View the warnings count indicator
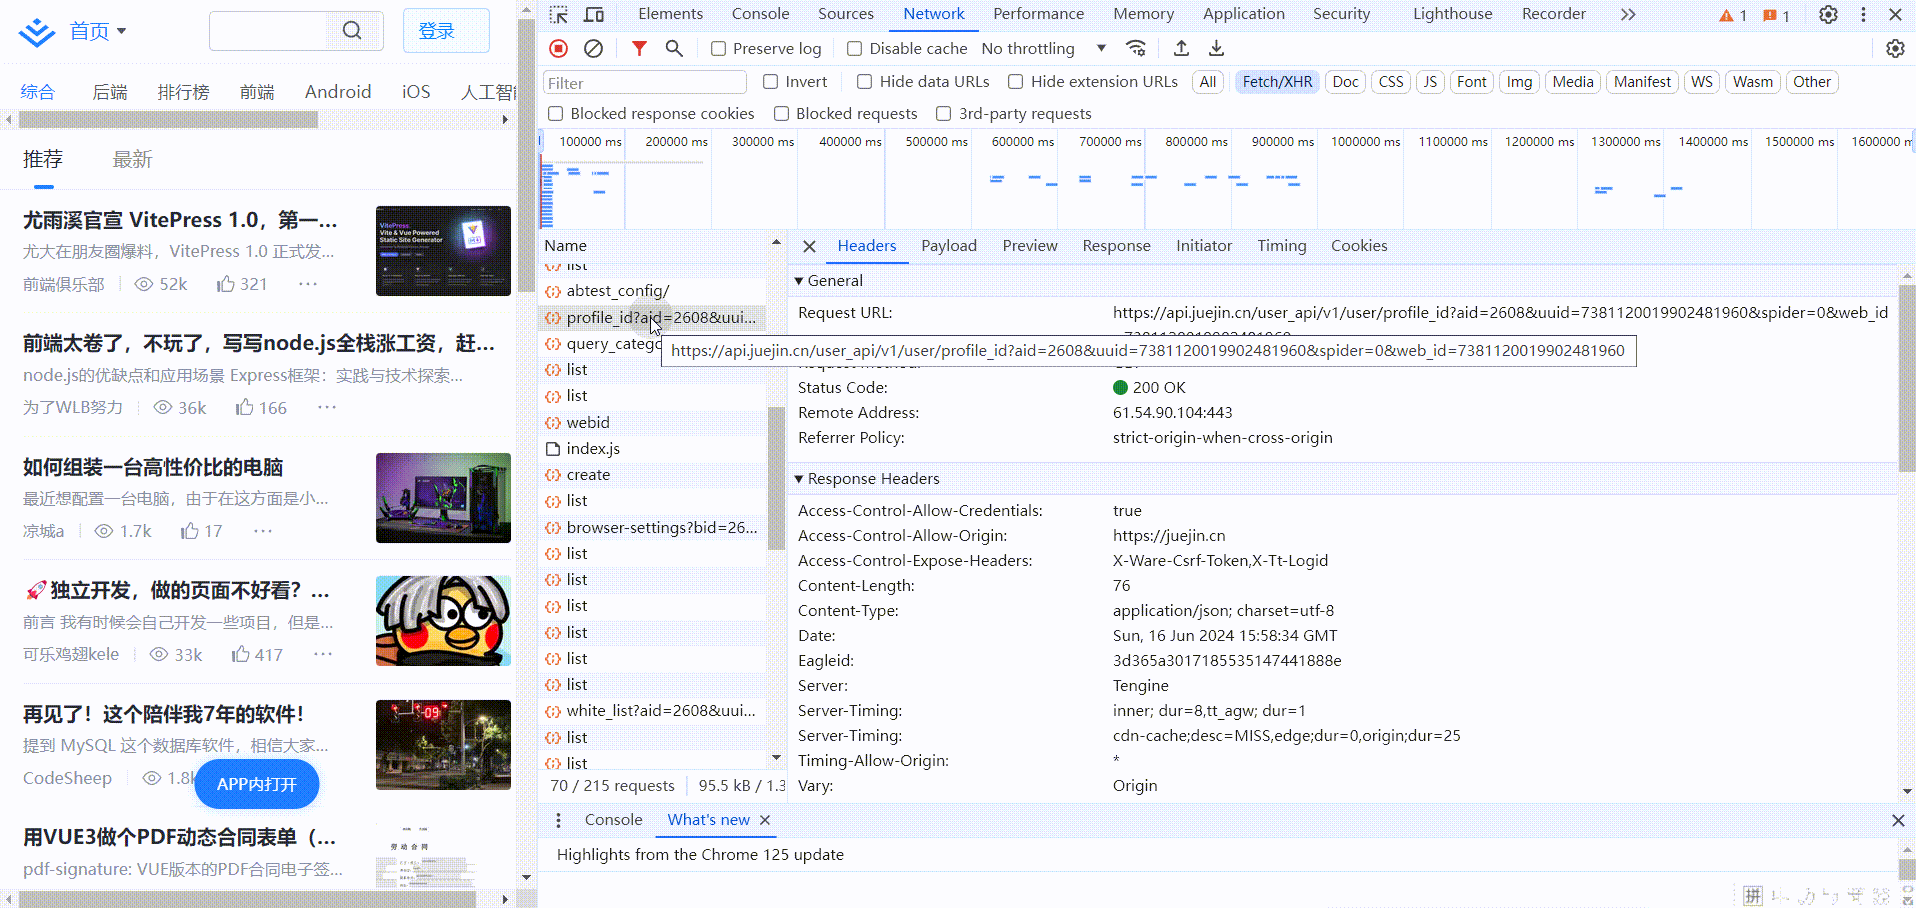The image size is (1916, 908). pos(1733,15)
